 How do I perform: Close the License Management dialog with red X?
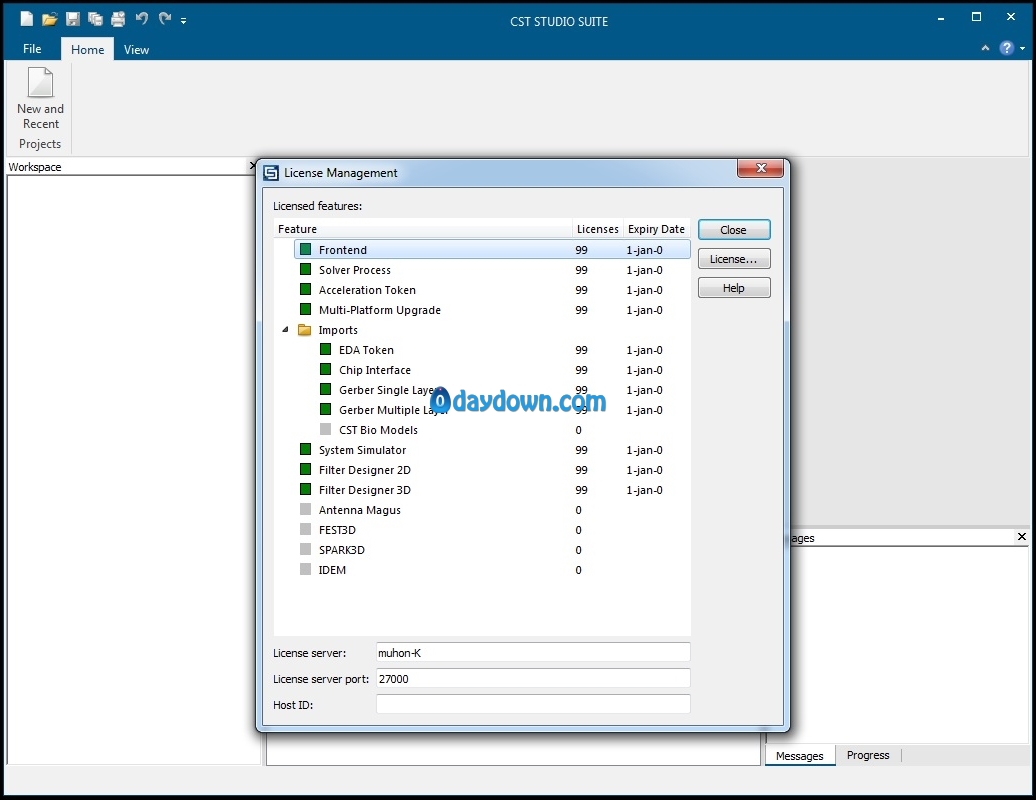760,168
